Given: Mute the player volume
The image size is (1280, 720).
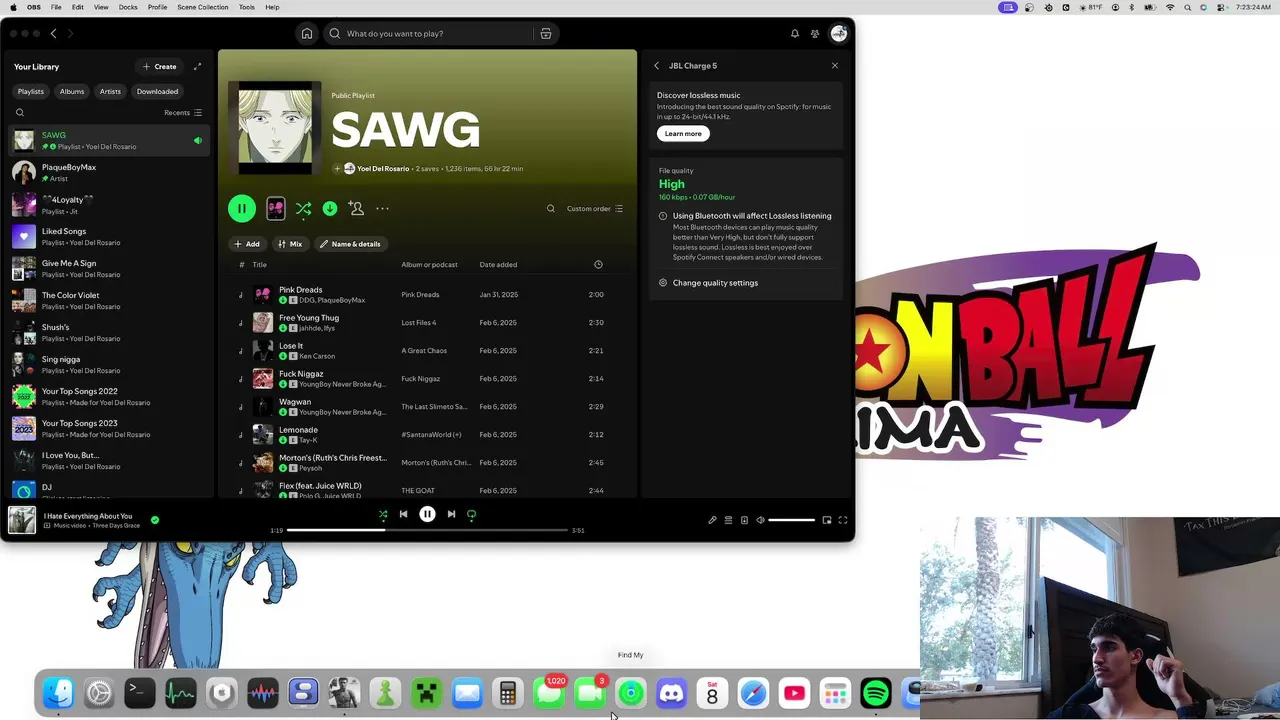Looking at the screenshot, I should pos(760,520).
